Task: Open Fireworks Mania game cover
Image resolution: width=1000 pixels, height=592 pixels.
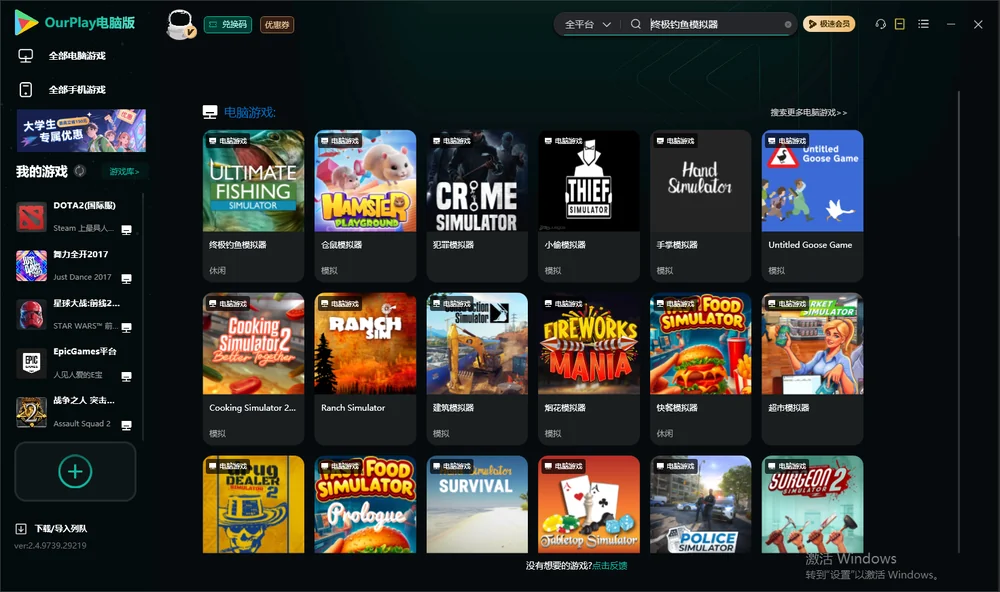Action: coord(589,343)
